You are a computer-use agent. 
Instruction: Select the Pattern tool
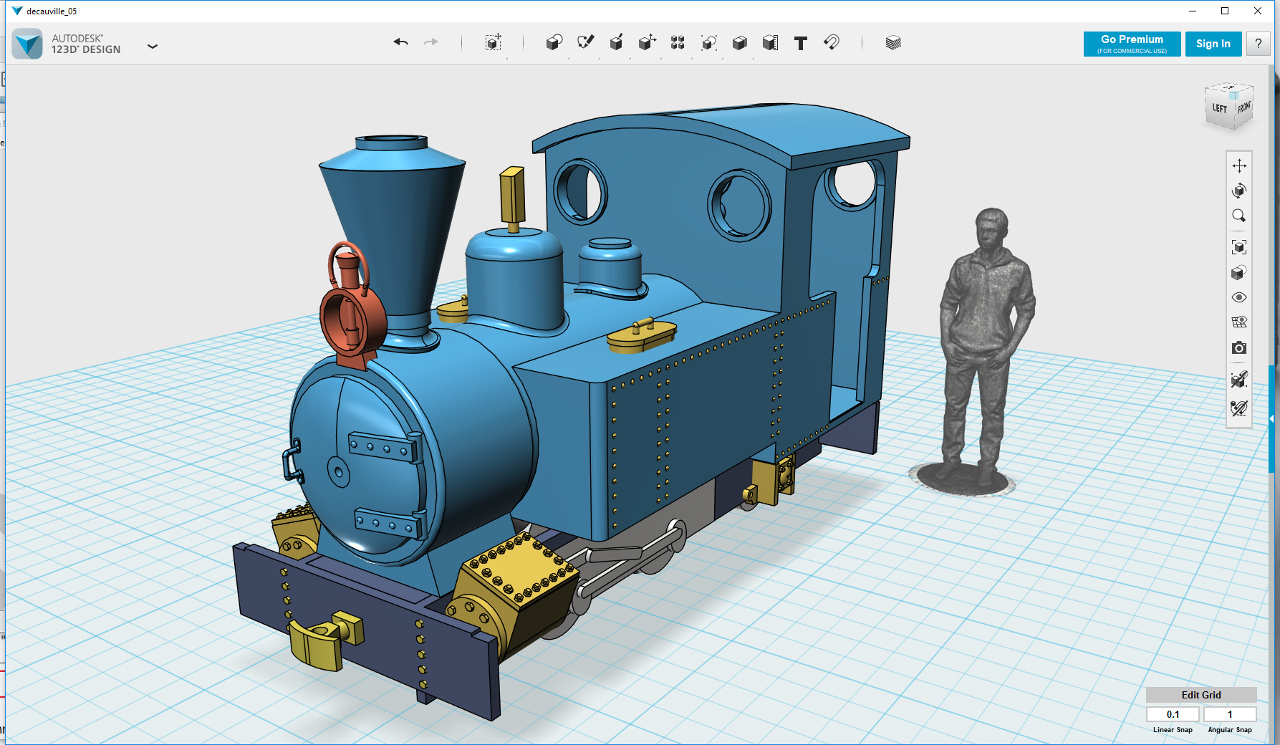(x=678, y=43)
